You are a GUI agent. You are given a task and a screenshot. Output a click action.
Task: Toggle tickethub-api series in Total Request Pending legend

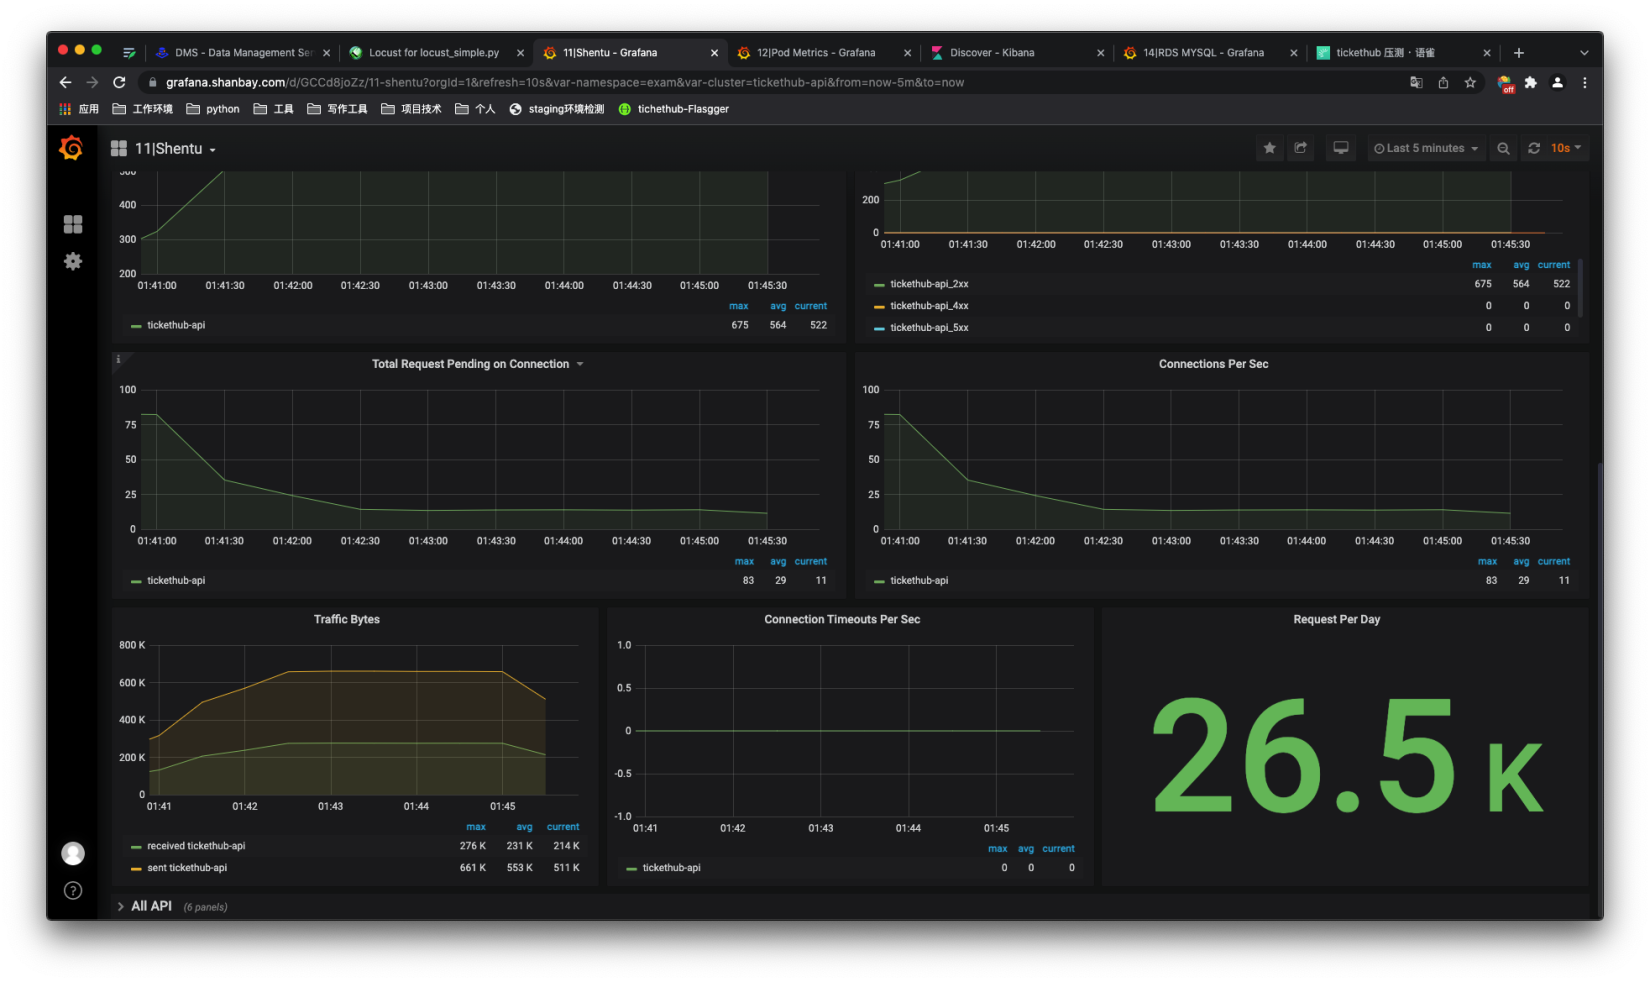(x=176, y=581)
